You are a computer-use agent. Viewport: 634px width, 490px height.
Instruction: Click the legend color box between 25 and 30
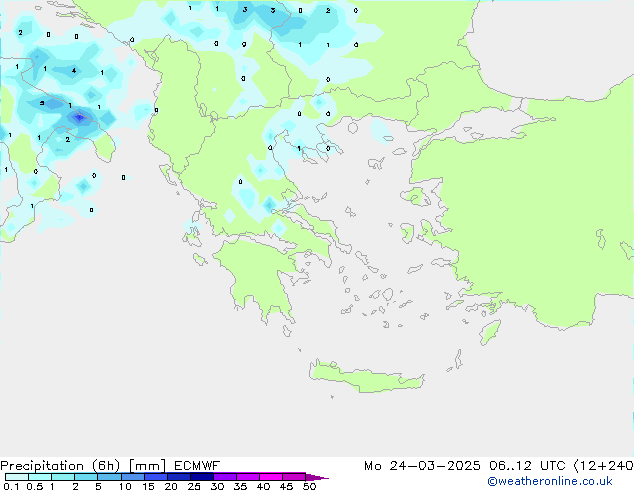point(202,477)
